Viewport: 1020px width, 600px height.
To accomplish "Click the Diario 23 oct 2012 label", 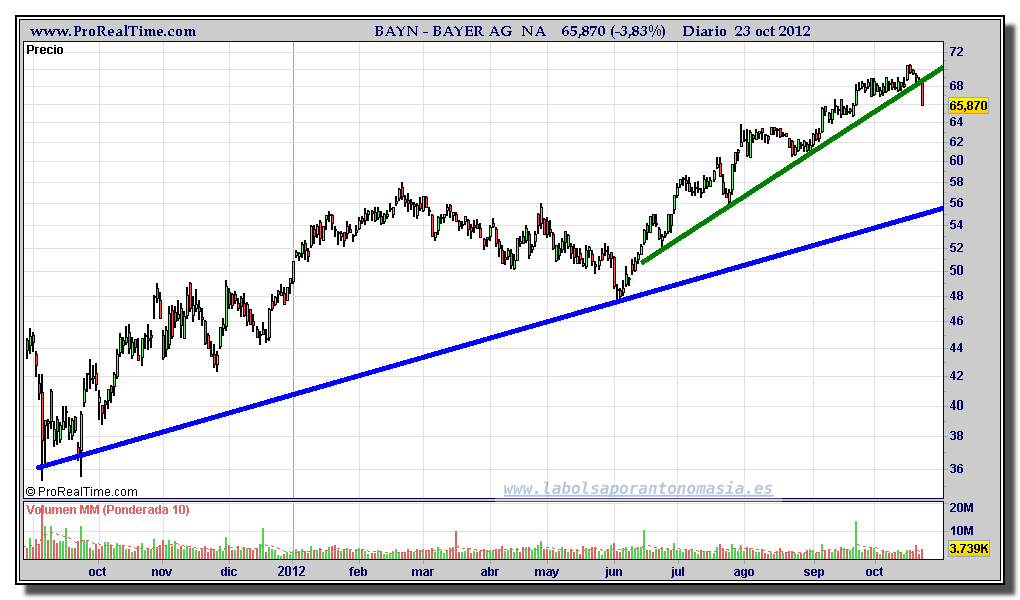I will pos(746,31).
